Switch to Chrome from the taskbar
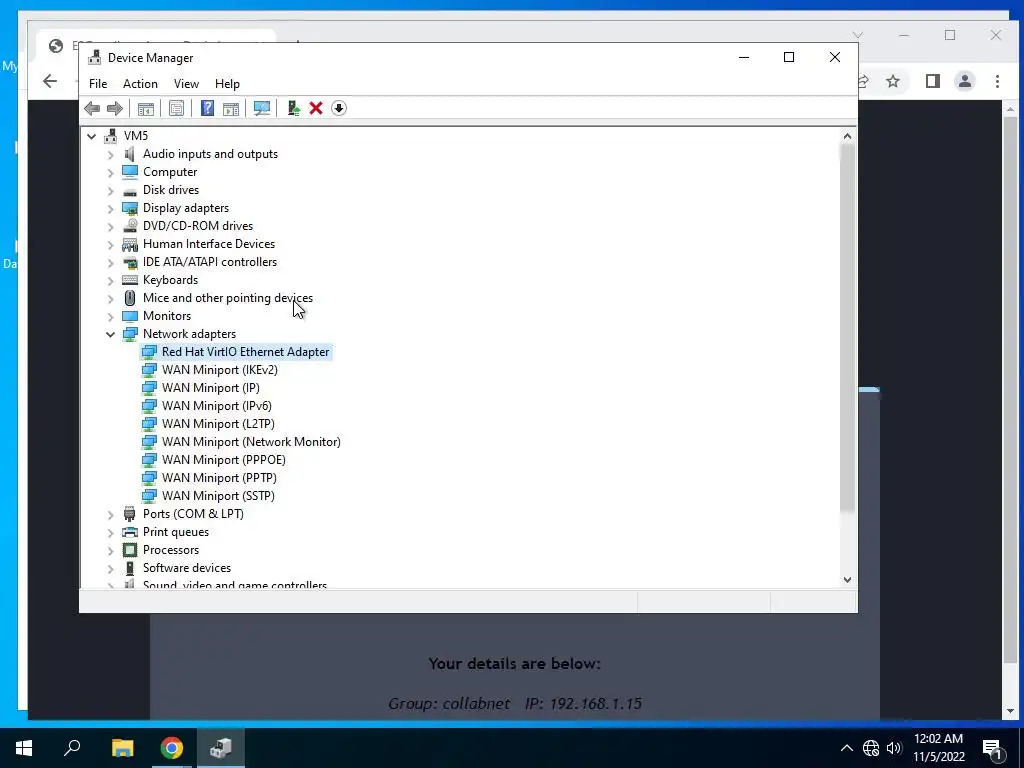1024x768 pixels. coord(172,748)
